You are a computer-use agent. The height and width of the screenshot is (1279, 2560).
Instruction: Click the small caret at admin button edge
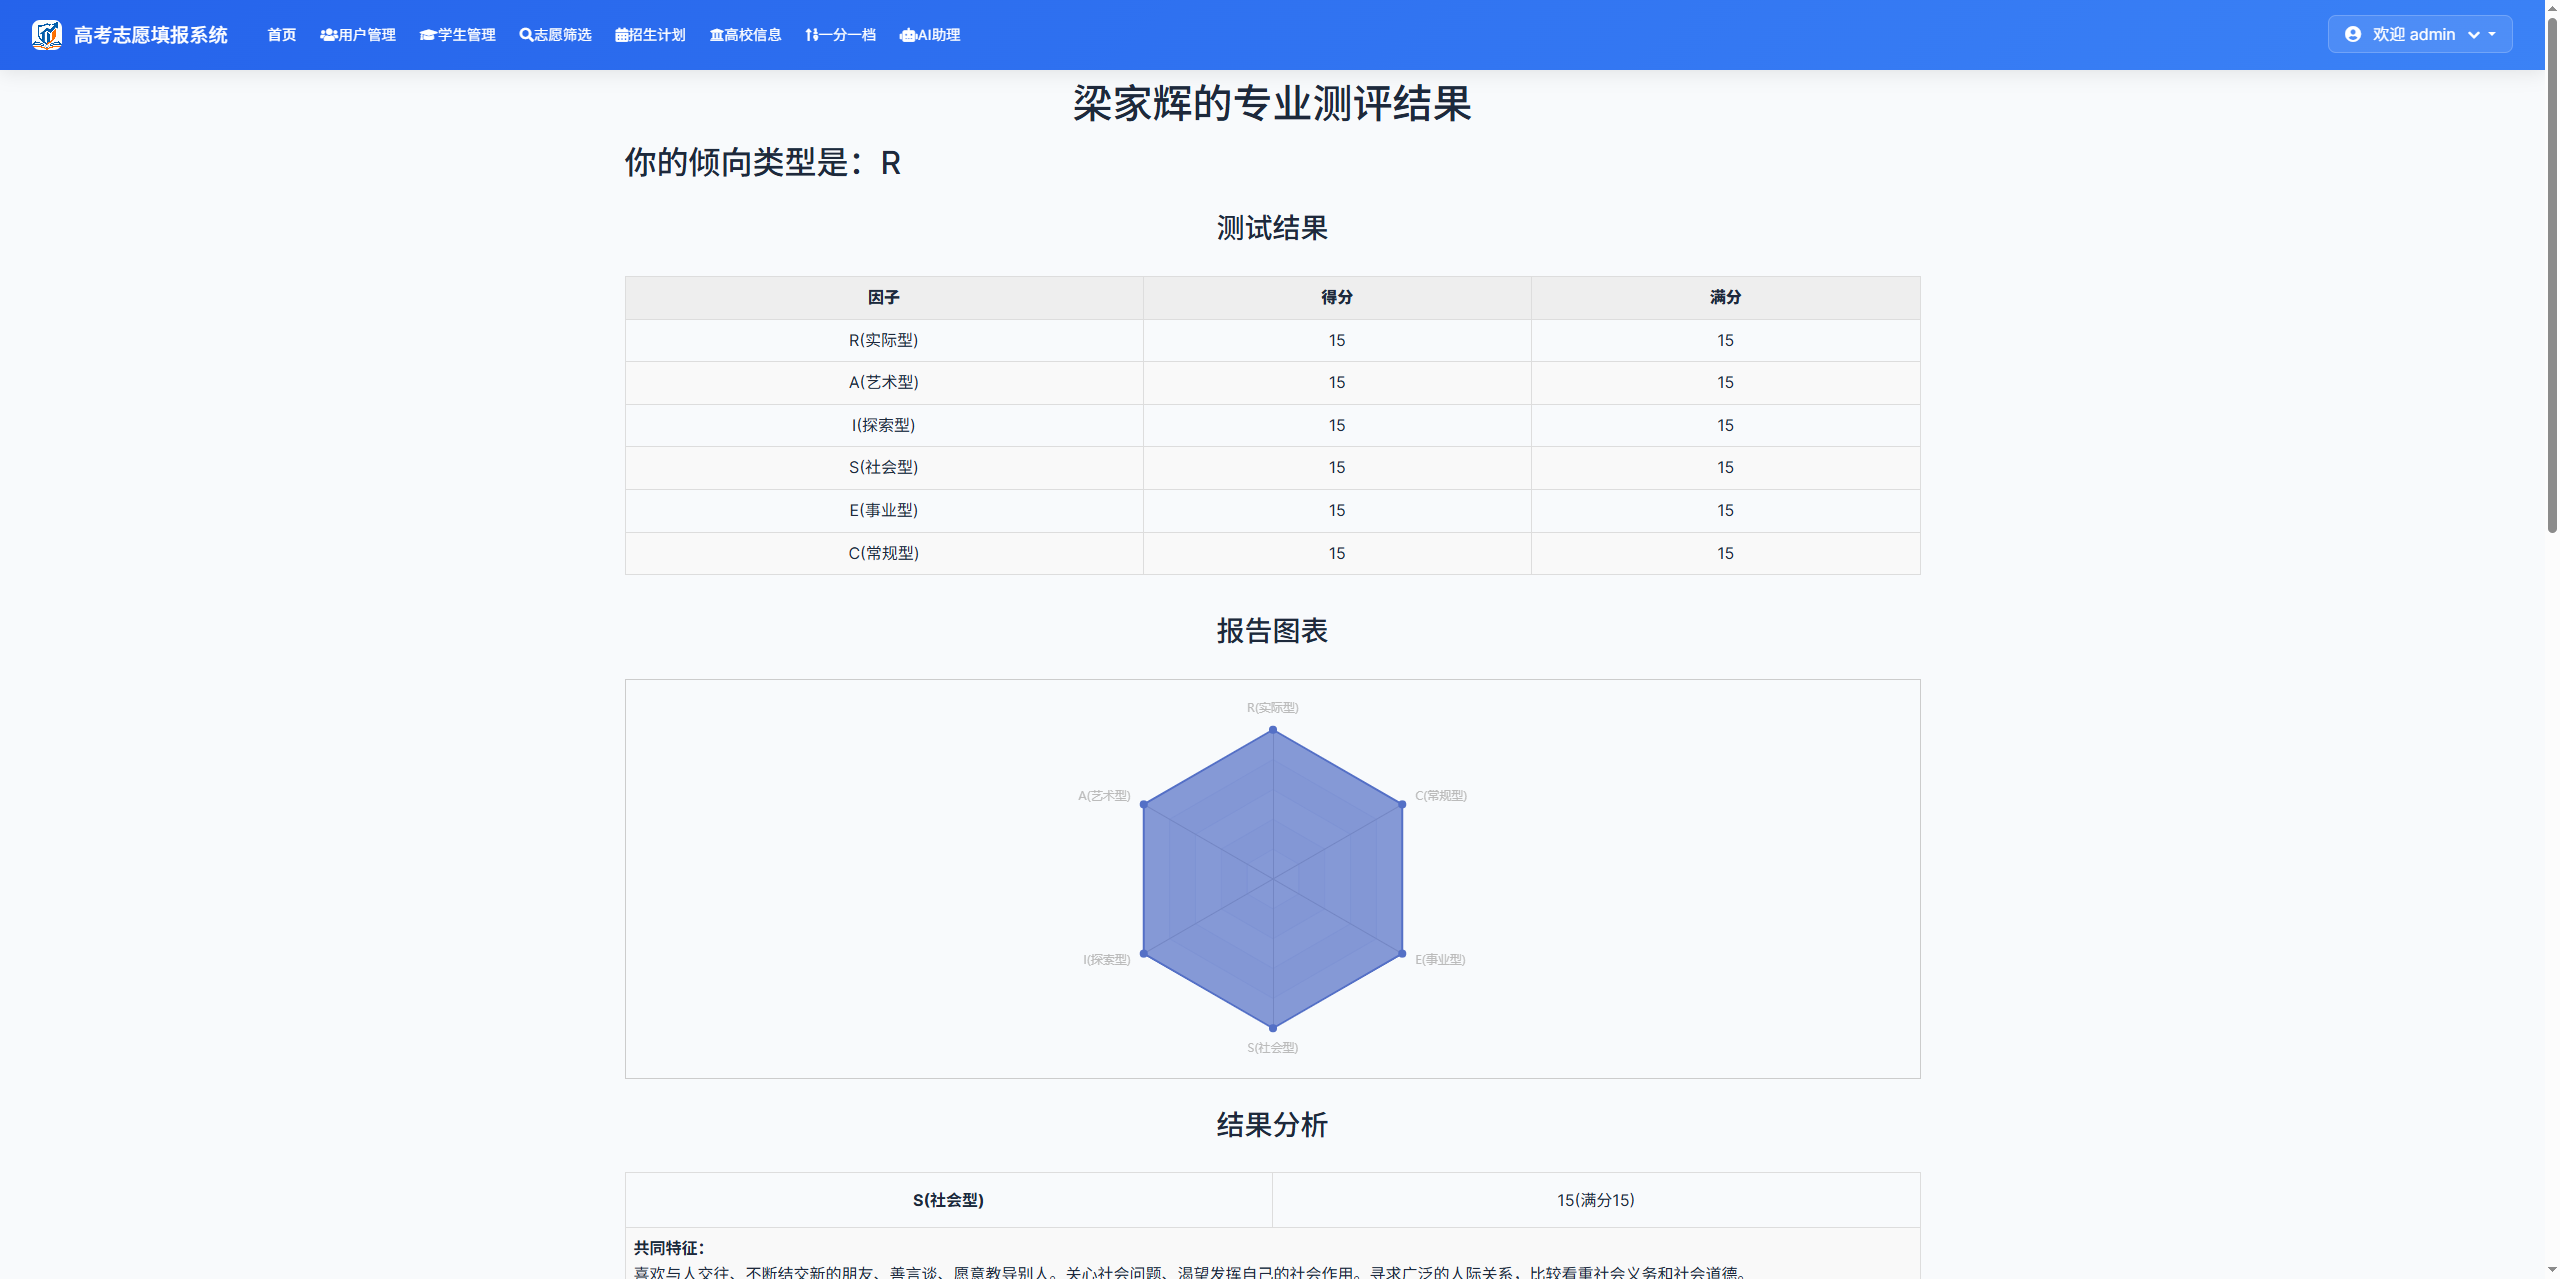[2492, 34]
